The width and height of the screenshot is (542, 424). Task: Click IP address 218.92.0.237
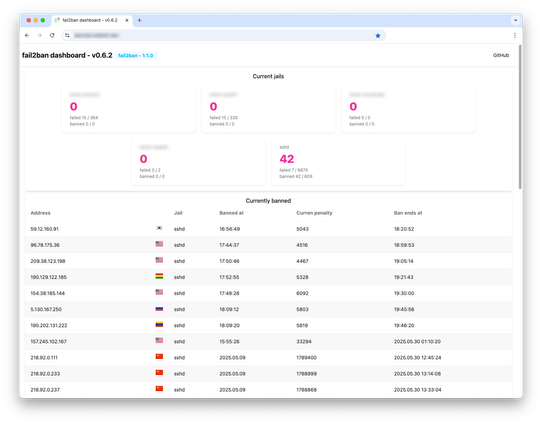tap(45, 390)
